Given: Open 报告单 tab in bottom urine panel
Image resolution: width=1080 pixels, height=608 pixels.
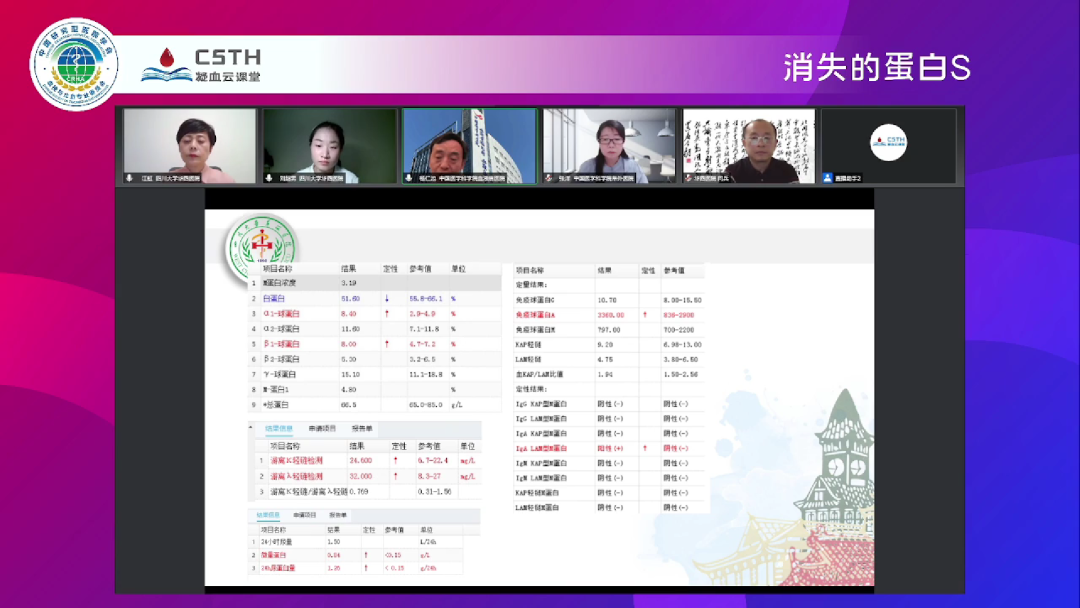Looking at the screenshot, I should tap(338, 515).
